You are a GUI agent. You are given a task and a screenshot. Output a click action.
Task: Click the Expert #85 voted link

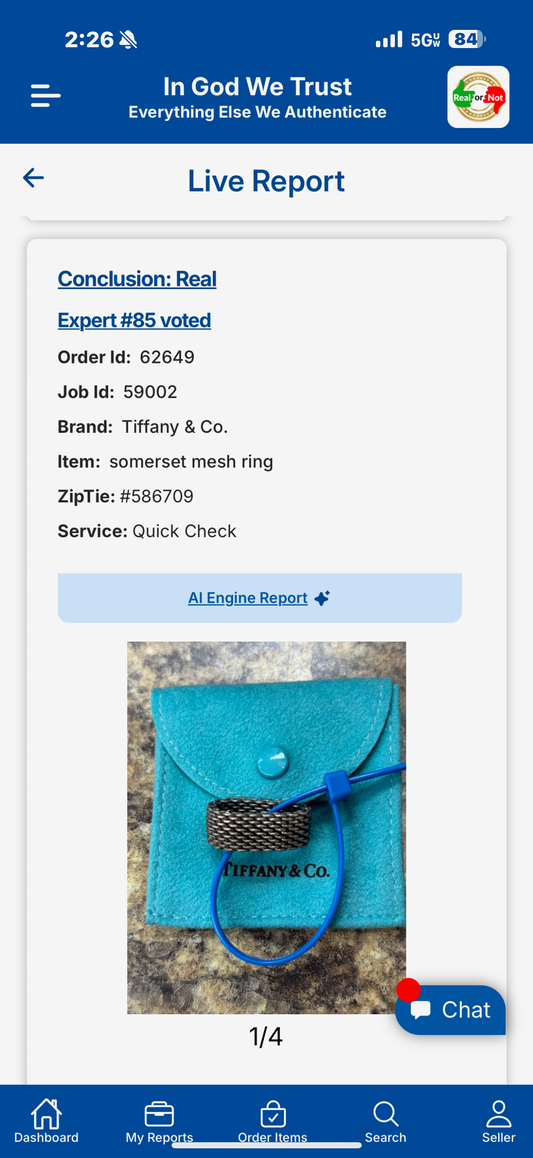tap(134, 321)
